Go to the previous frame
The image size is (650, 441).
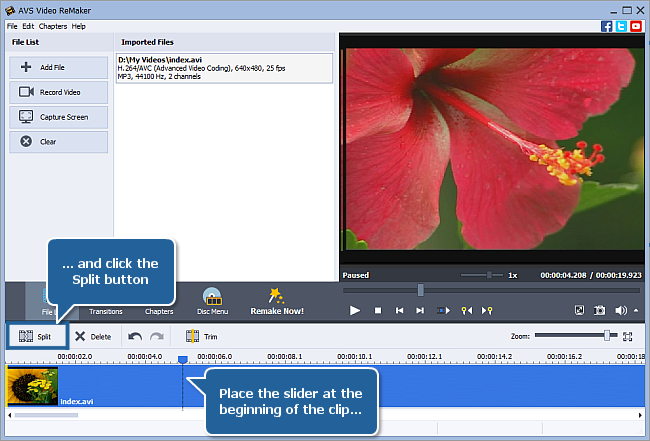pos(400,310)
